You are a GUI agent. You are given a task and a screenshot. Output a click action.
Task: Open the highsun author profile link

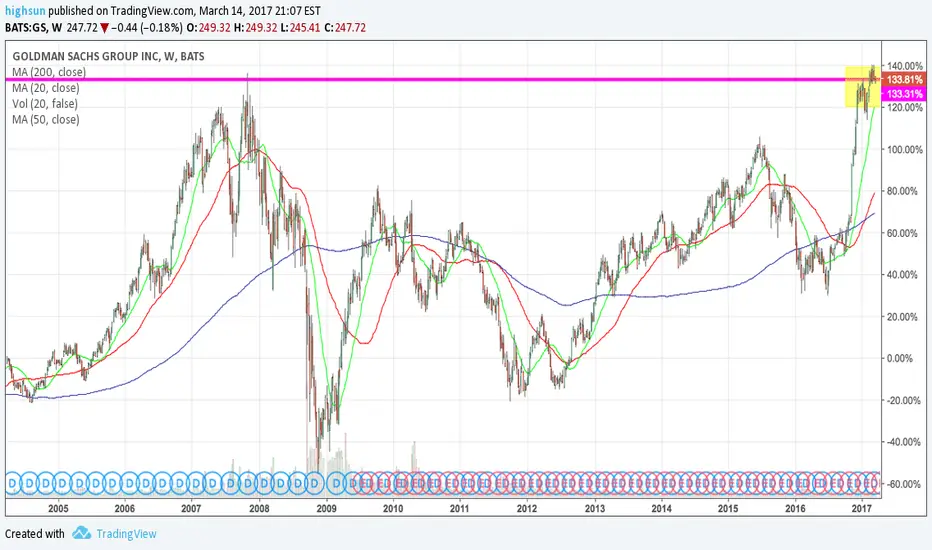25,11
